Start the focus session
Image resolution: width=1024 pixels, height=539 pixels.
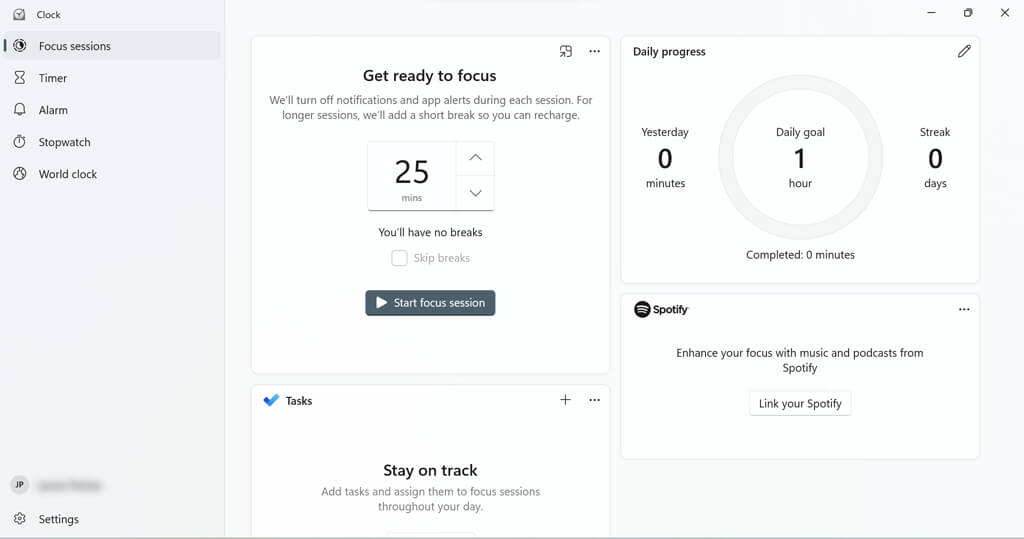[x=430, y=303]
